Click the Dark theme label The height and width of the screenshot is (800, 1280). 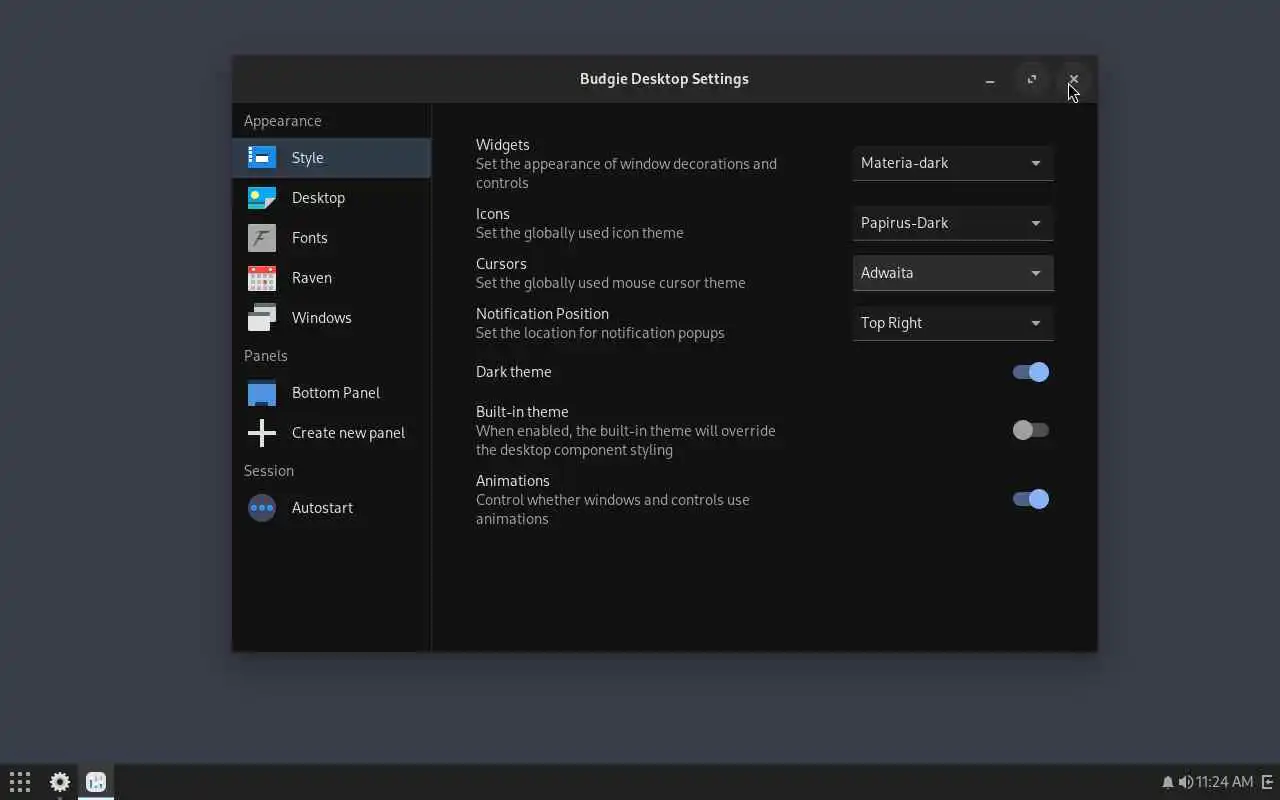514,372
